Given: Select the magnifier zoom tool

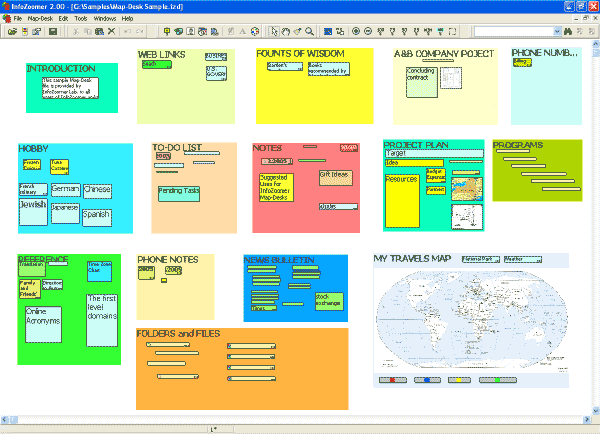Looking at the screenshot, I should click(310, 31).
